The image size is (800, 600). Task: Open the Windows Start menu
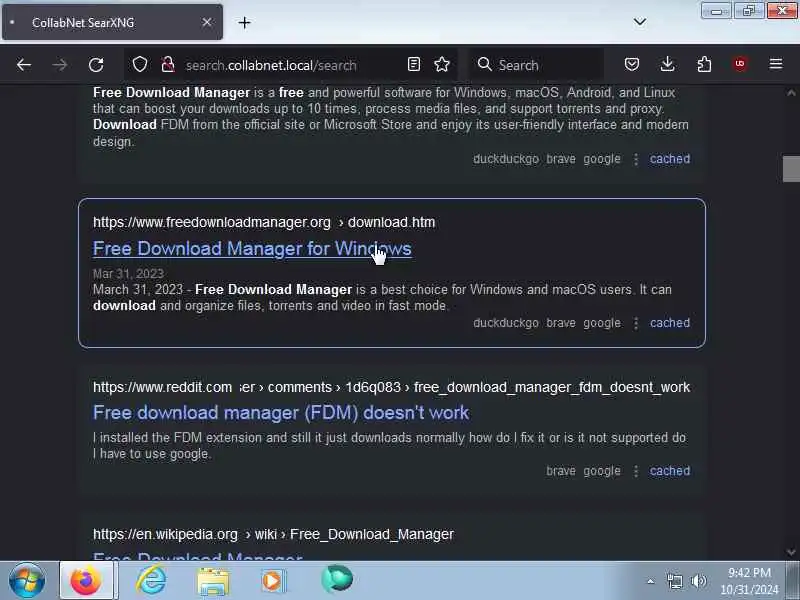[x=27, y=581]
